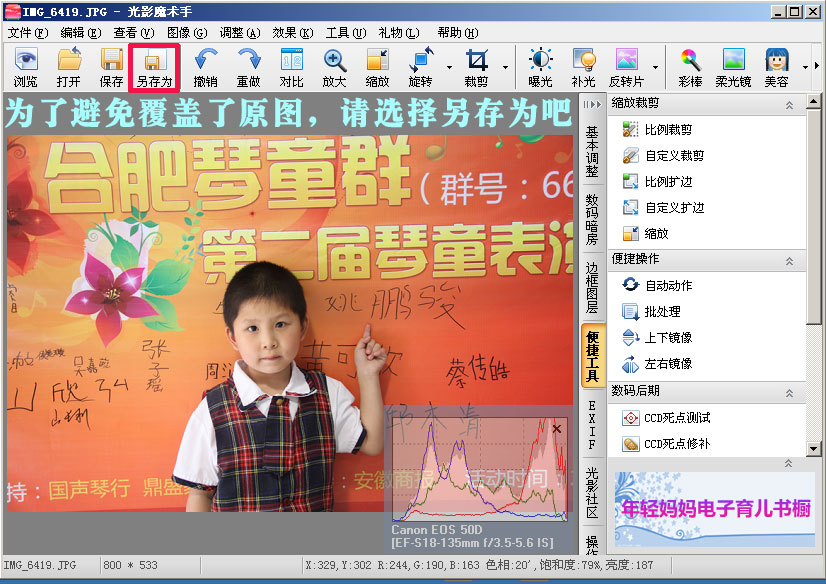Activate the 裁剪 (Crop) tool
The image size is (826, 584).
click(x=476, y=67)
